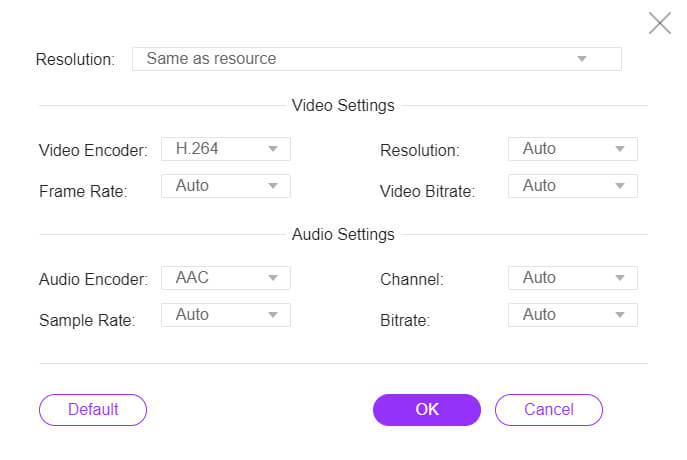Confirm settings with the OK button
This screenshot has height=460, width=687.
(427, 410)
